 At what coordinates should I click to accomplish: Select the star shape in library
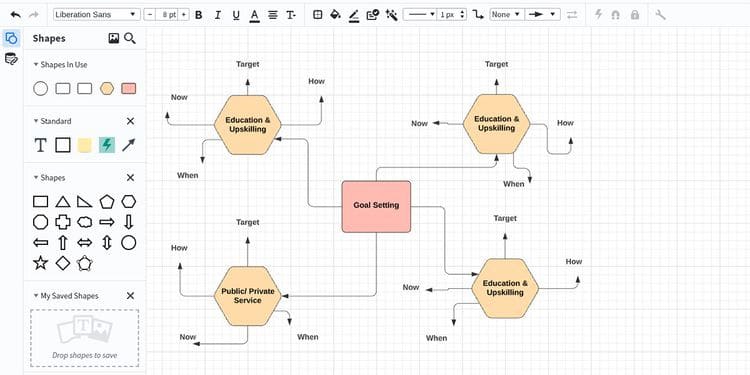pyautogui.click(x=41, y=263)
